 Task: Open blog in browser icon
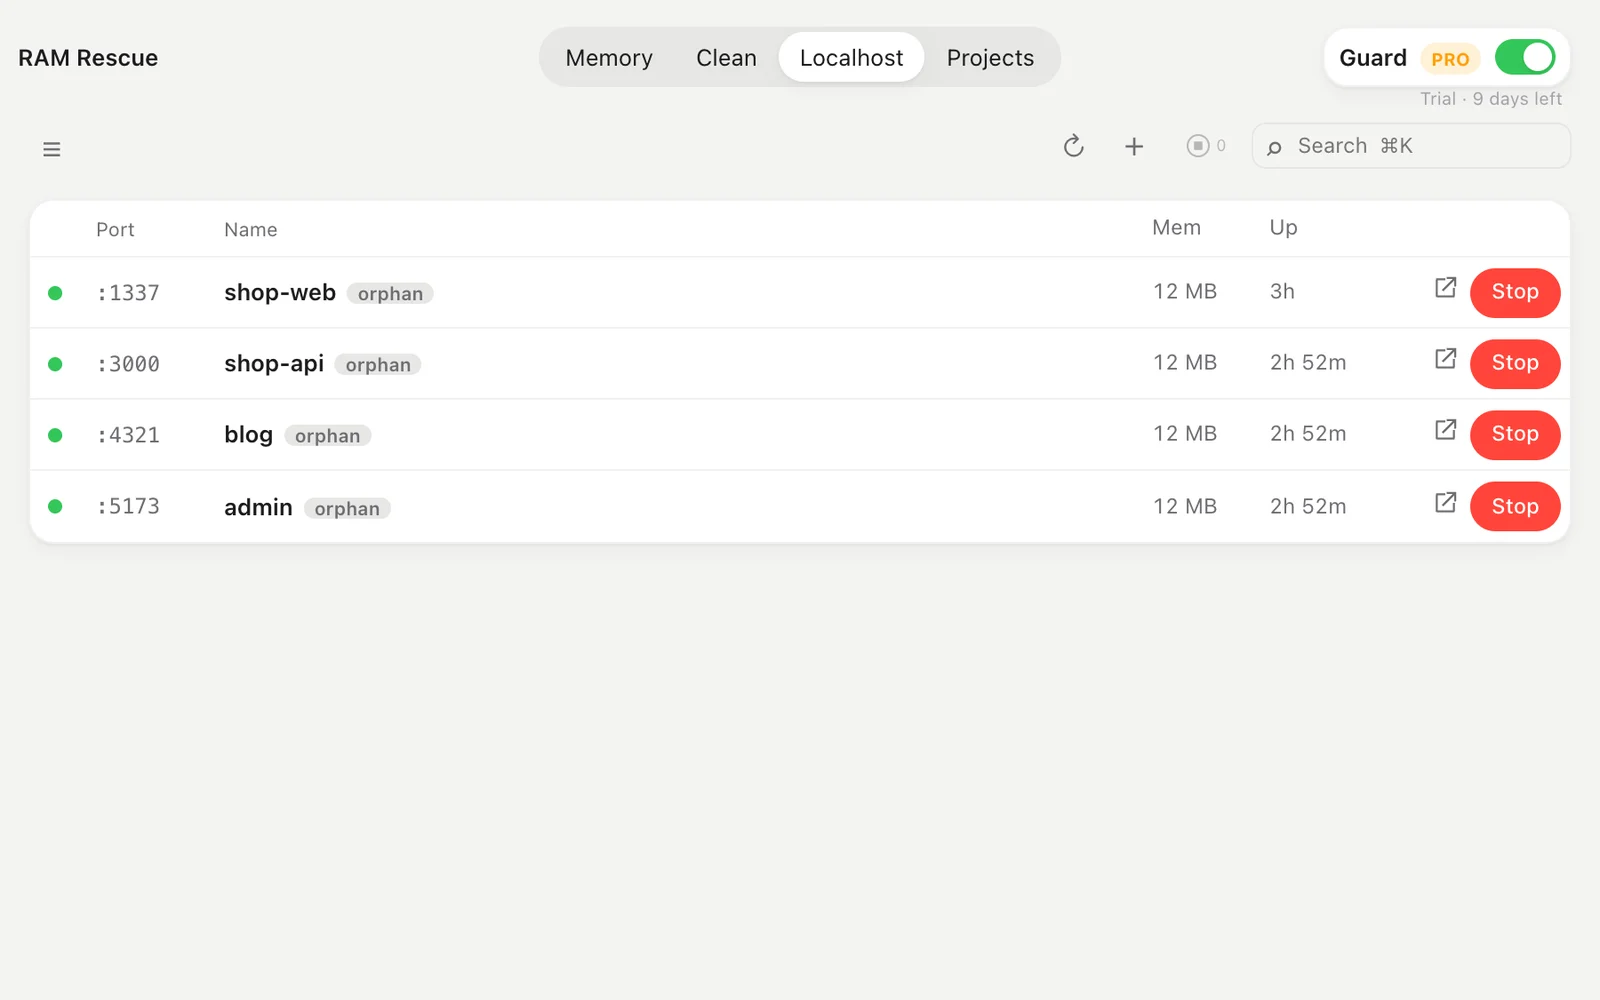[x=1445, y=430]
